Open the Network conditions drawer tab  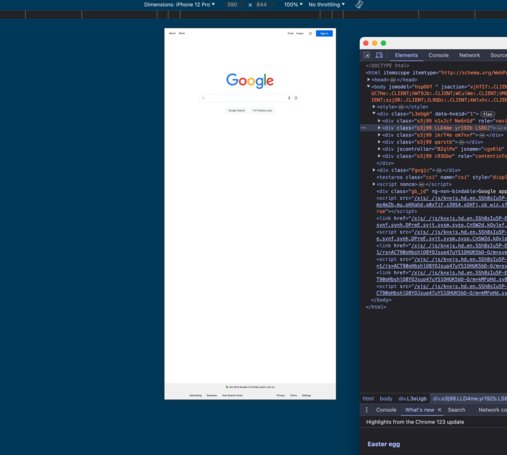(492, 410)
